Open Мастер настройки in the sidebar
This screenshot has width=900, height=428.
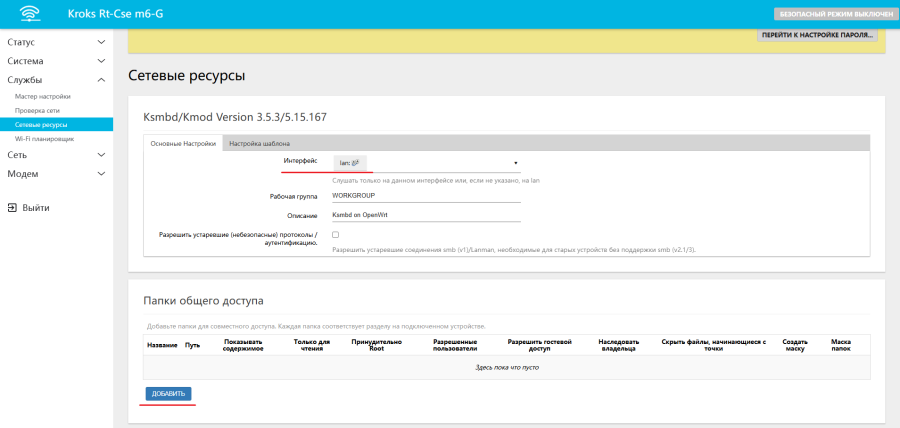pyautogui.click(x=42, y=96)
